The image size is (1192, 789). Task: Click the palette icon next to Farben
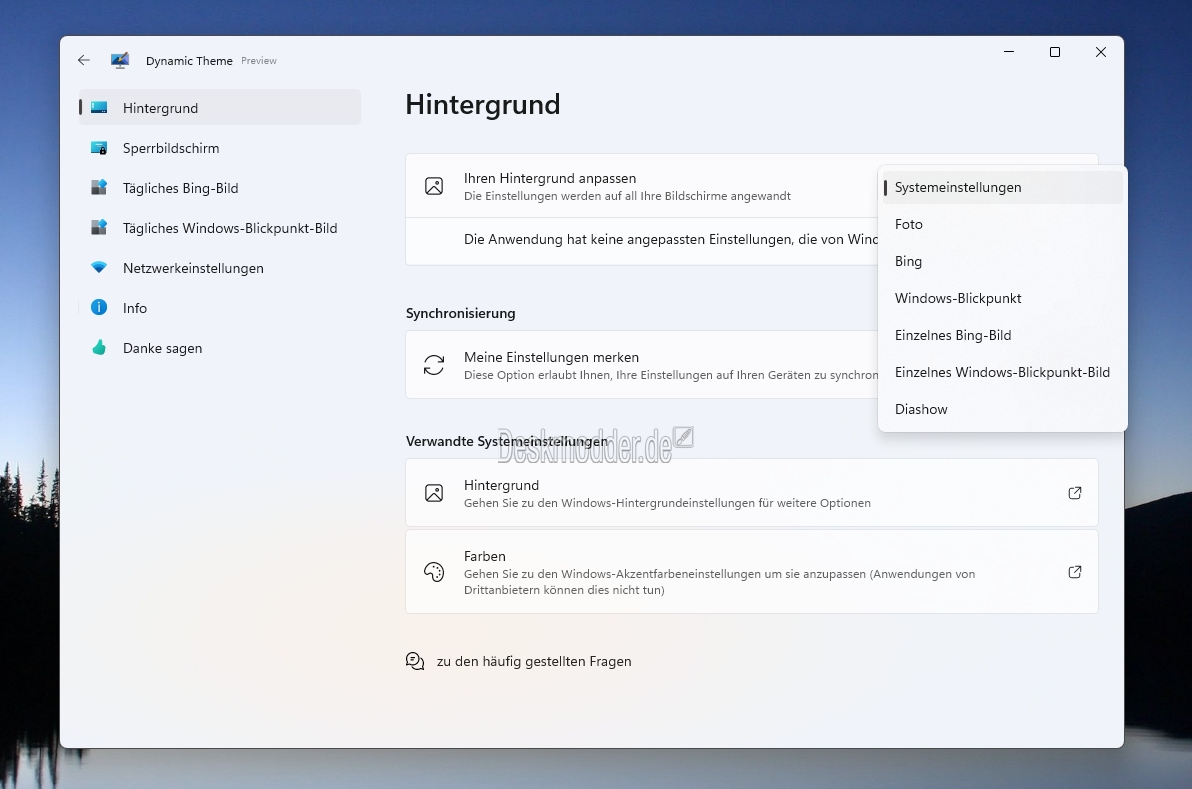click(x=434, y=572)
